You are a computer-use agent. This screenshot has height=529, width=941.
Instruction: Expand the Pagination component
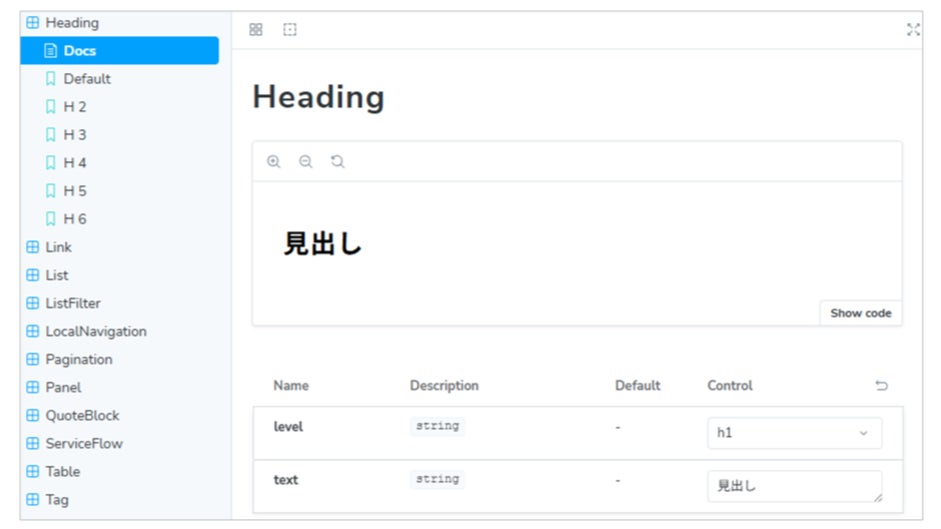(x=79, y=359)
